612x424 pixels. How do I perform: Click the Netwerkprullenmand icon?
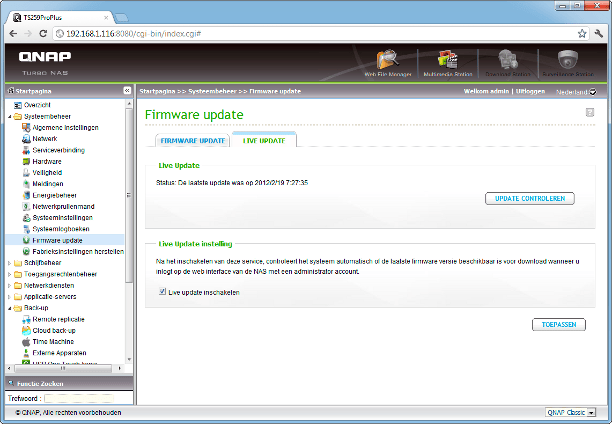click(x=26, y=207)
